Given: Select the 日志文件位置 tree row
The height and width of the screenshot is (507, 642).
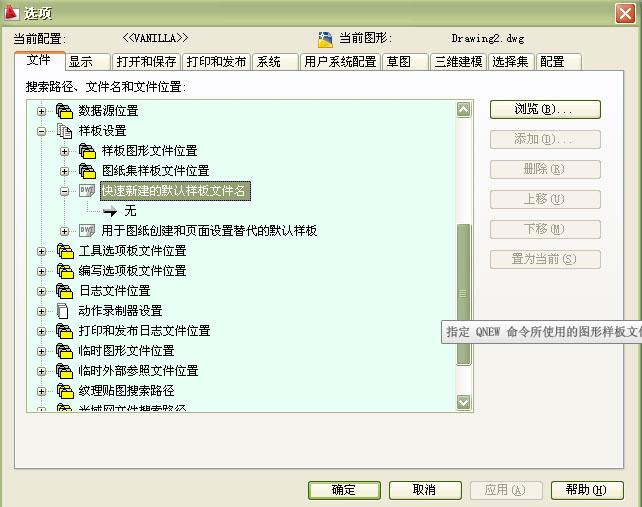Looking at the screenshot, I should pos(115,291).
